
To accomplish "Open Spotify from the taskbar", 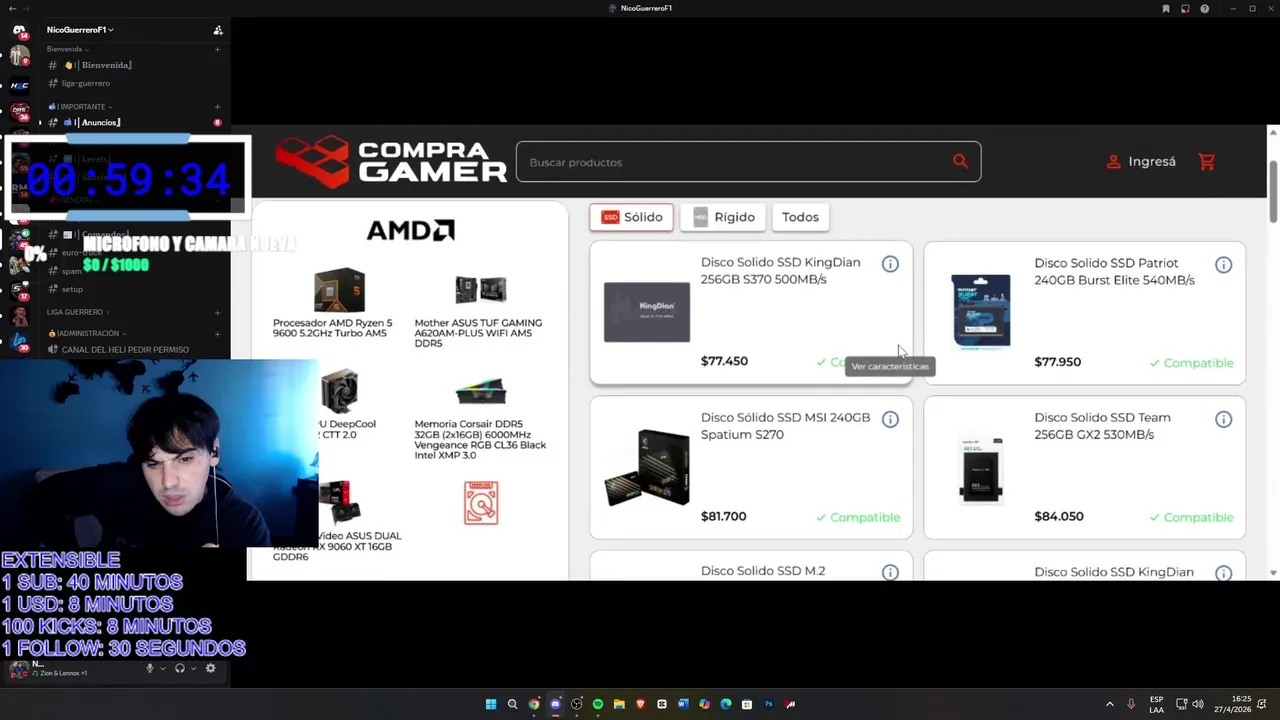I will coord(598,704).
